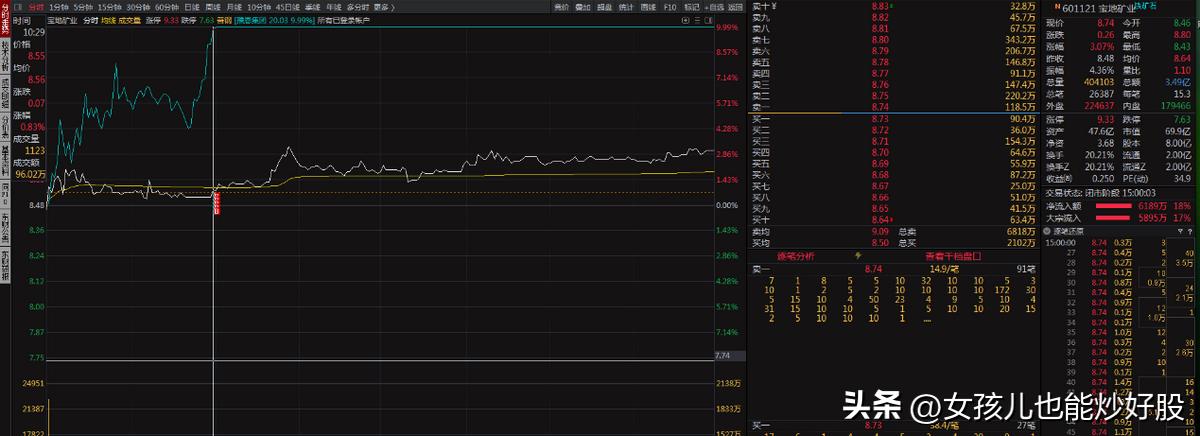Open the 逐笔分析 link
1200x436 pixels.
click(795, 256)
